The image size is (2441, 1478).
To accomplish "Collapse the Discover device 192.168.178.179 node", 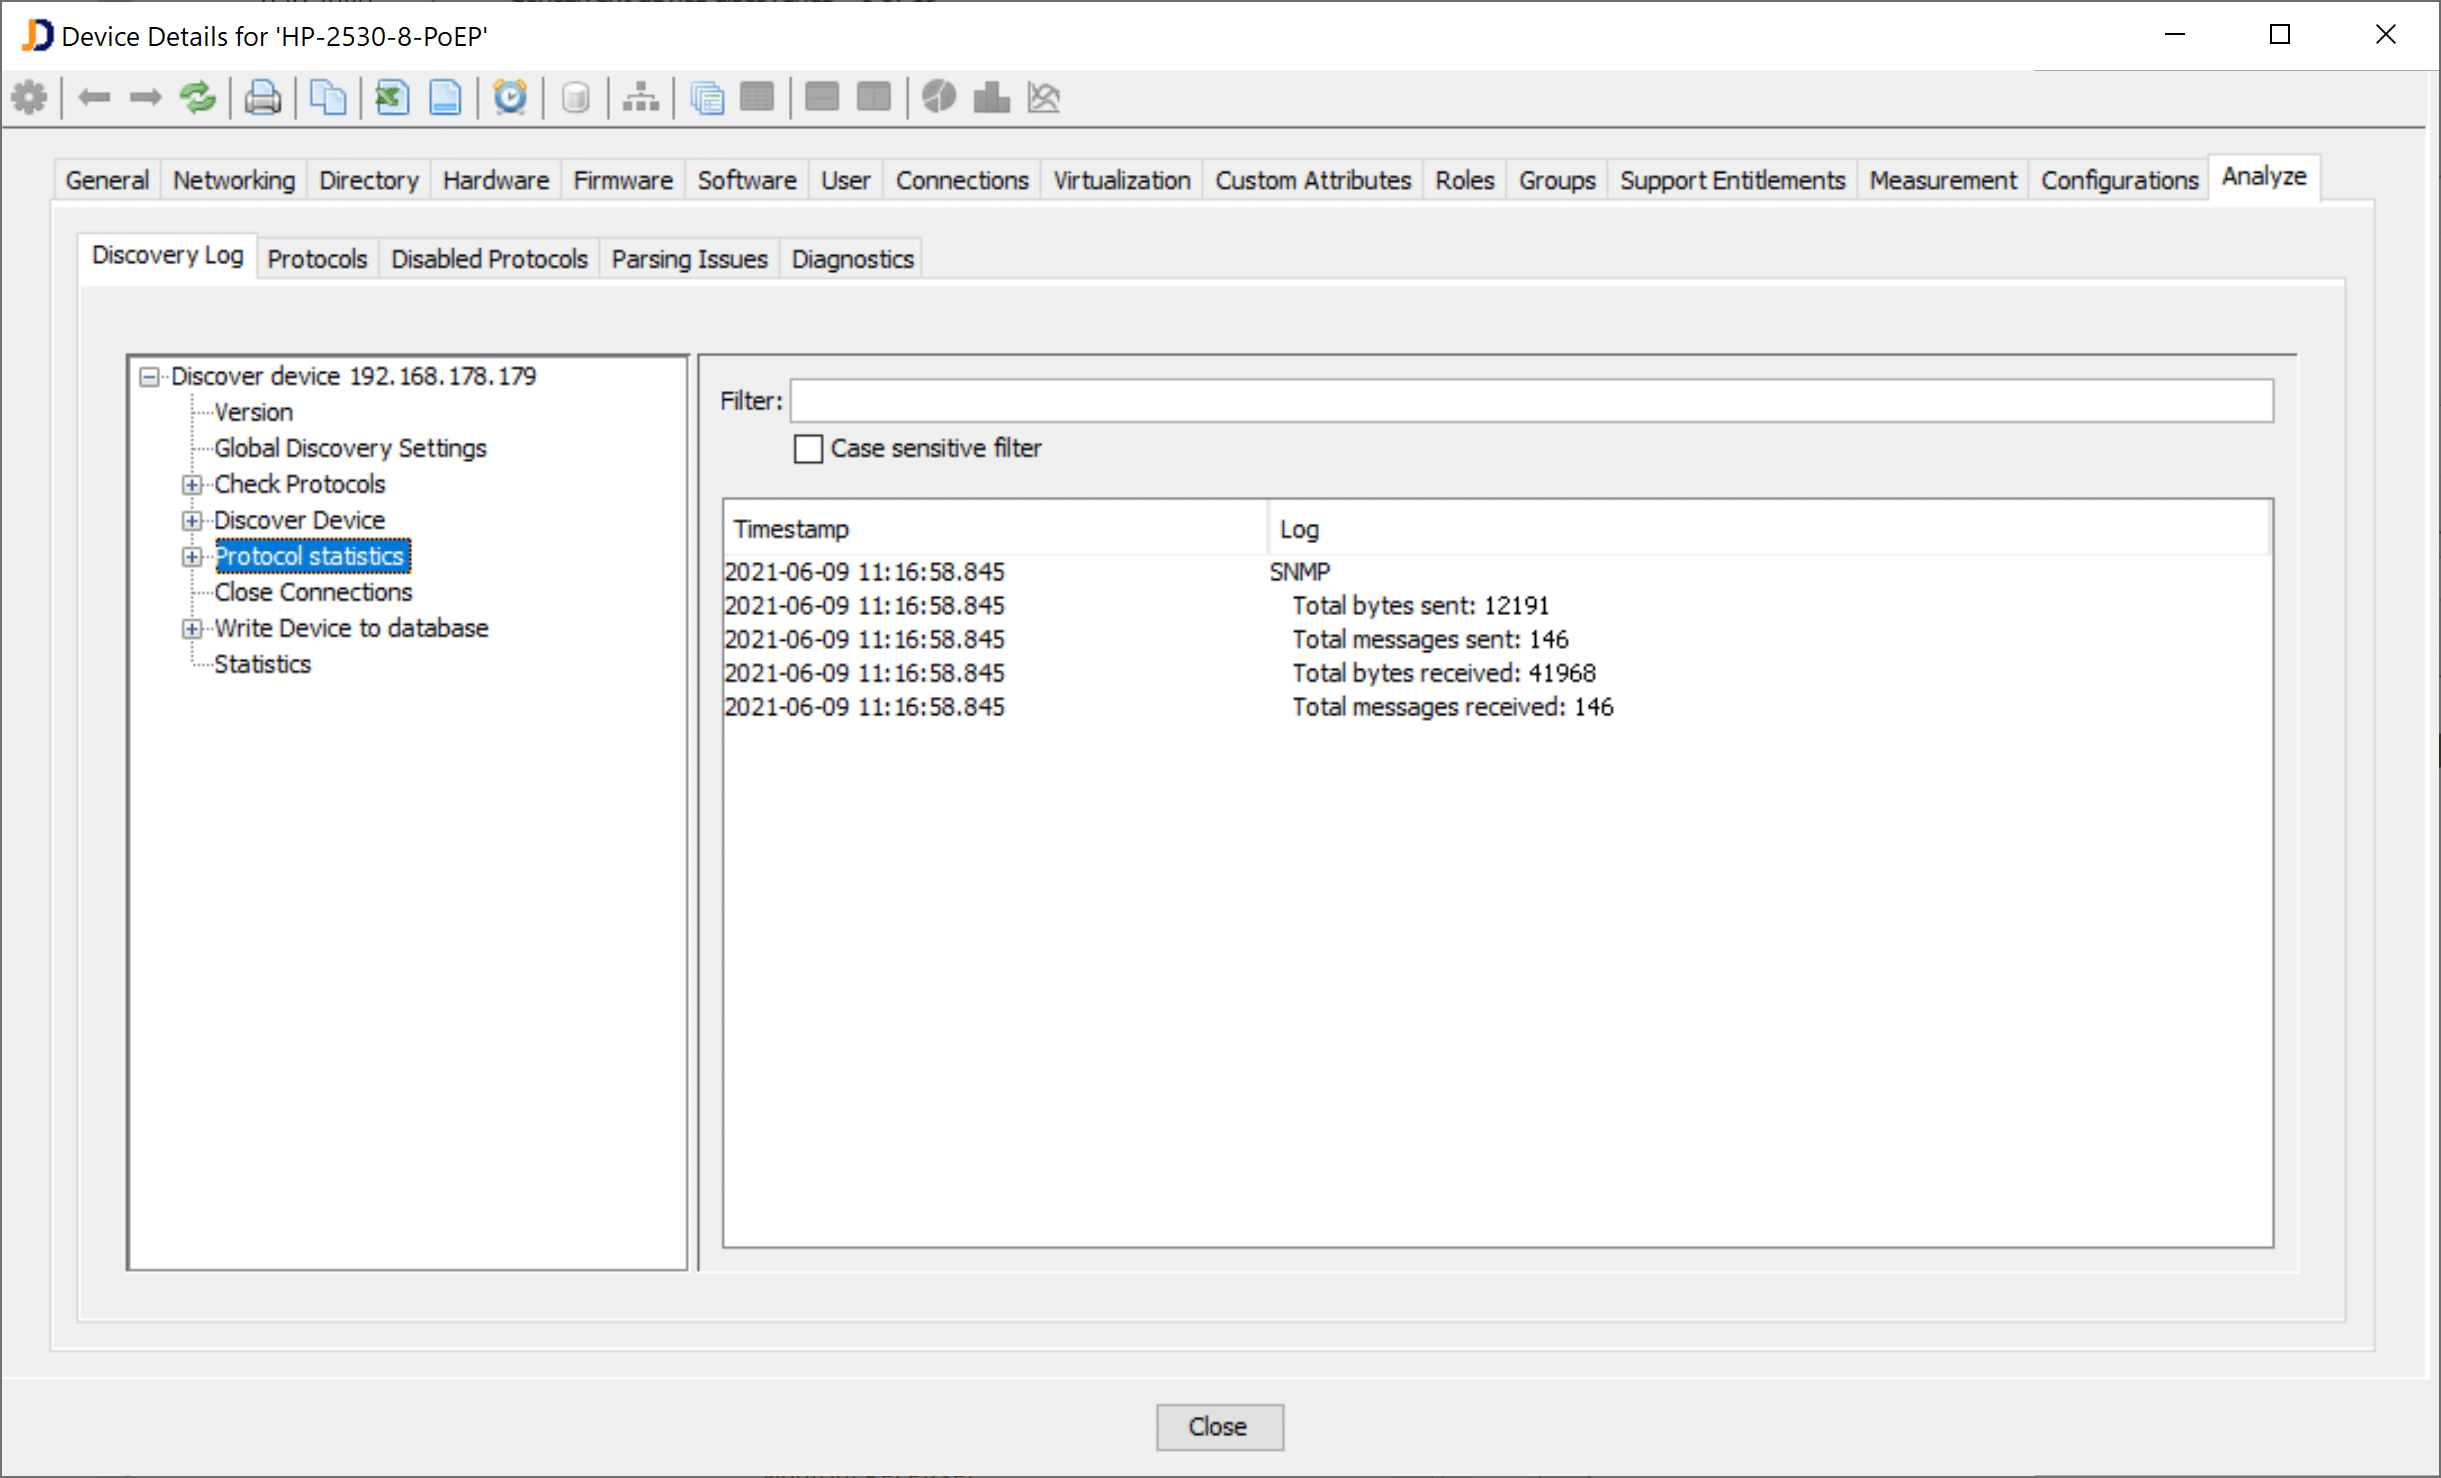I will [x=149, y=377].
